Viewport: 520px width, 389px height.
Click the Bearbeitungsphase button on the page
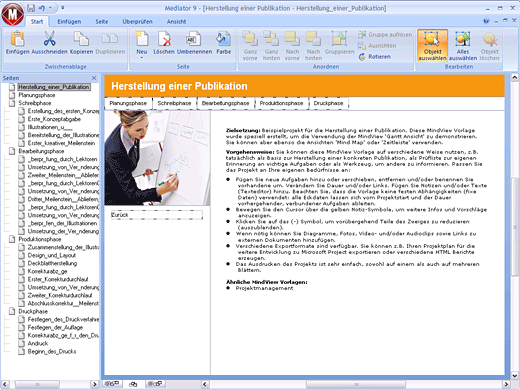[x=225, y=103]
